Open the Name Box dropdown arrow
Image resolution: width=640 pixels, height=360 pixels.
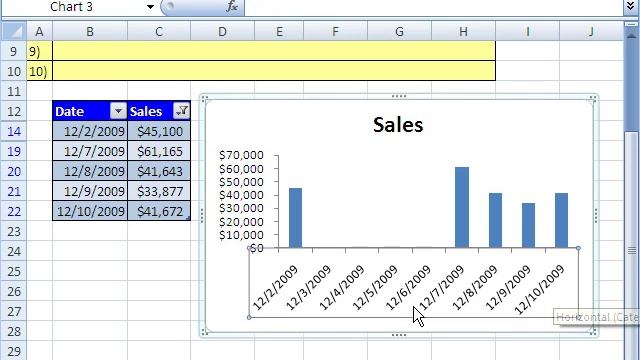point(150,7)
